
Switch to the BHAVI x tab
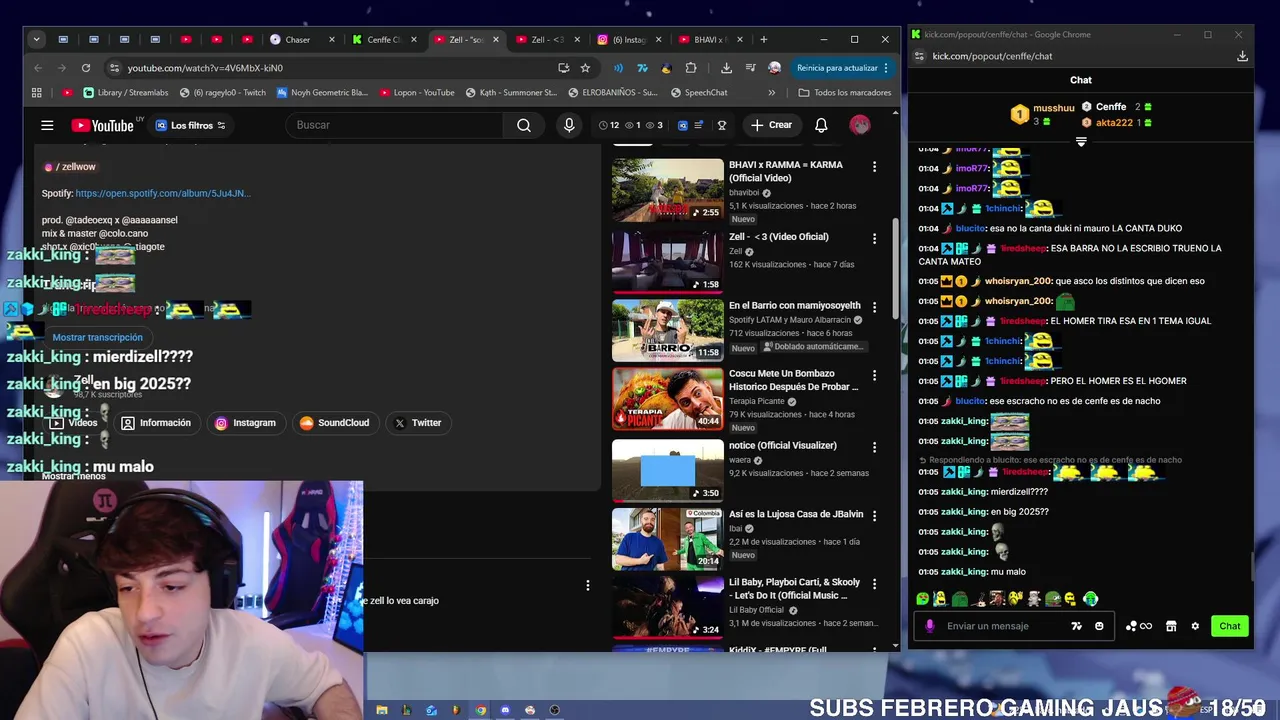coord(709,40)
